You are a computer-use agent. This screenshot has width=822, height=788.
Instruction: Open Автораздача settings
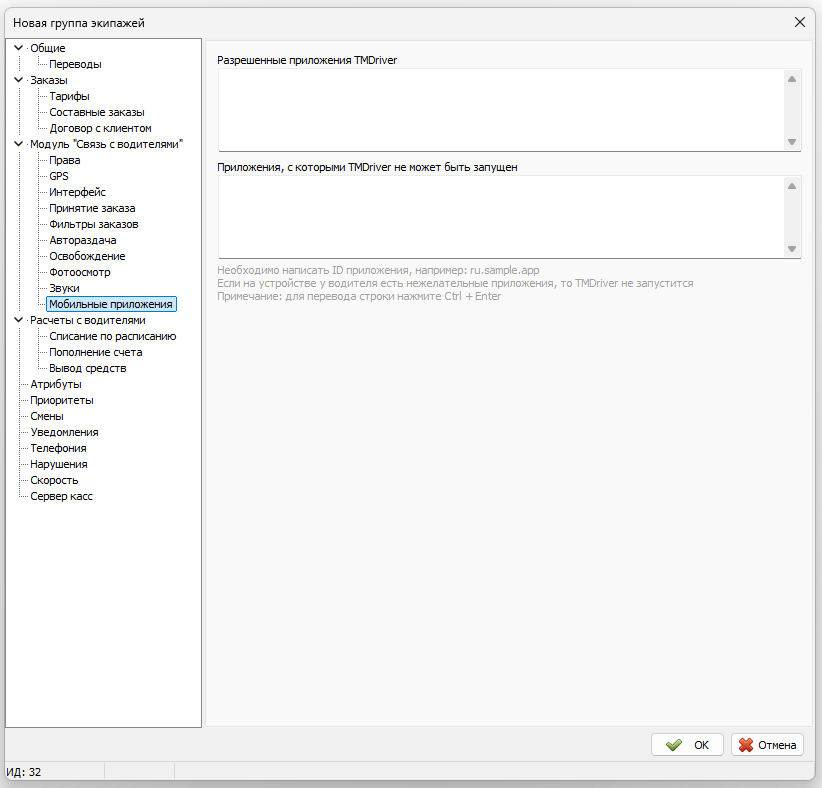click(x=83, y=240)
